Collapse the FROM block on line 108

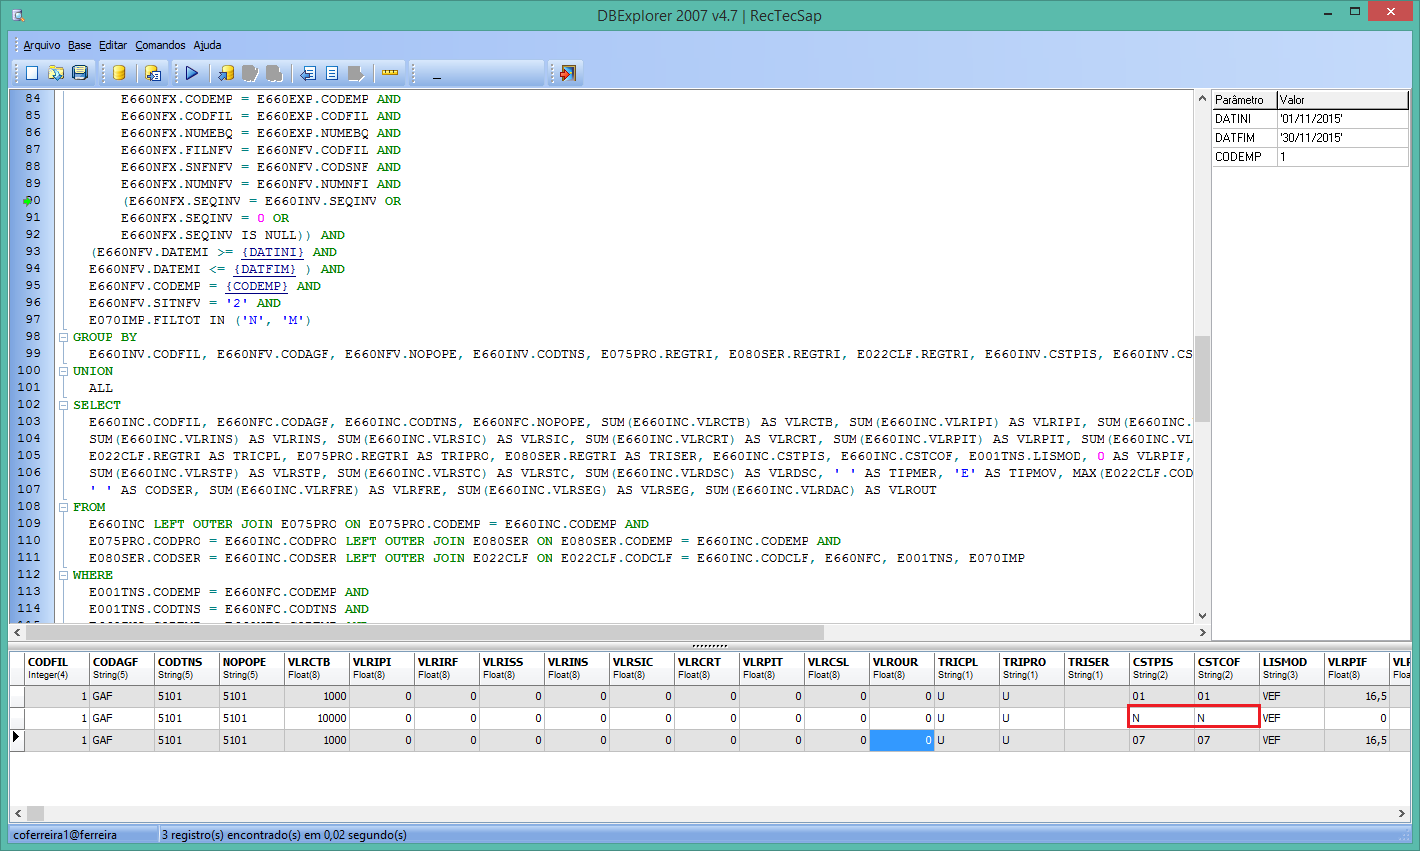(64, 507)
